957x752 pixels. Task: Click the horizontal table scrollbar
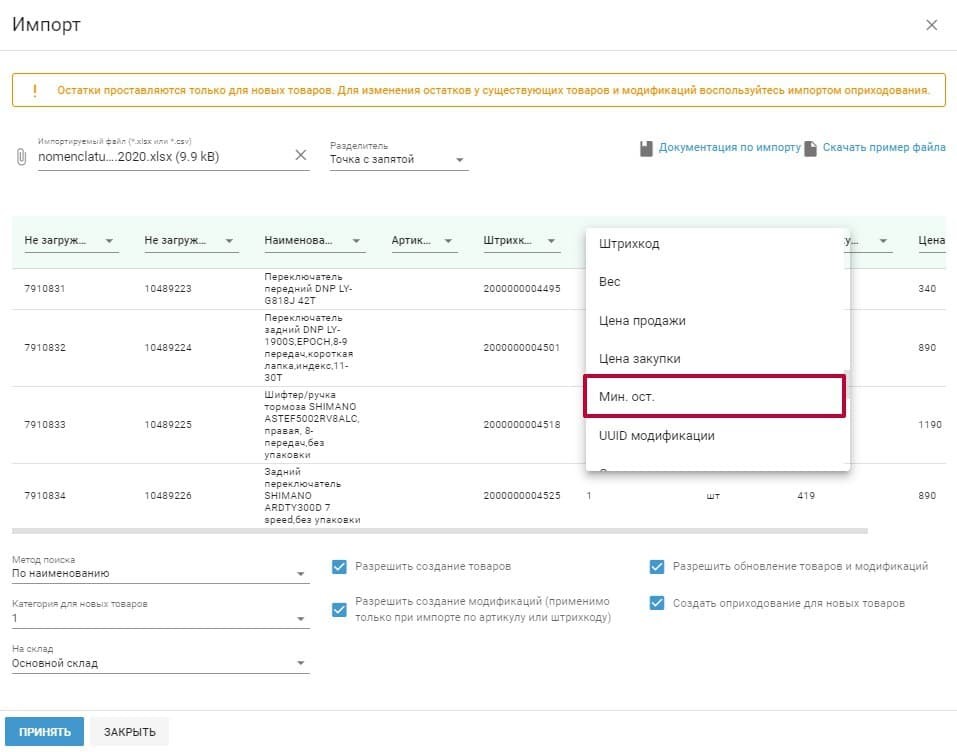point(439,531)
